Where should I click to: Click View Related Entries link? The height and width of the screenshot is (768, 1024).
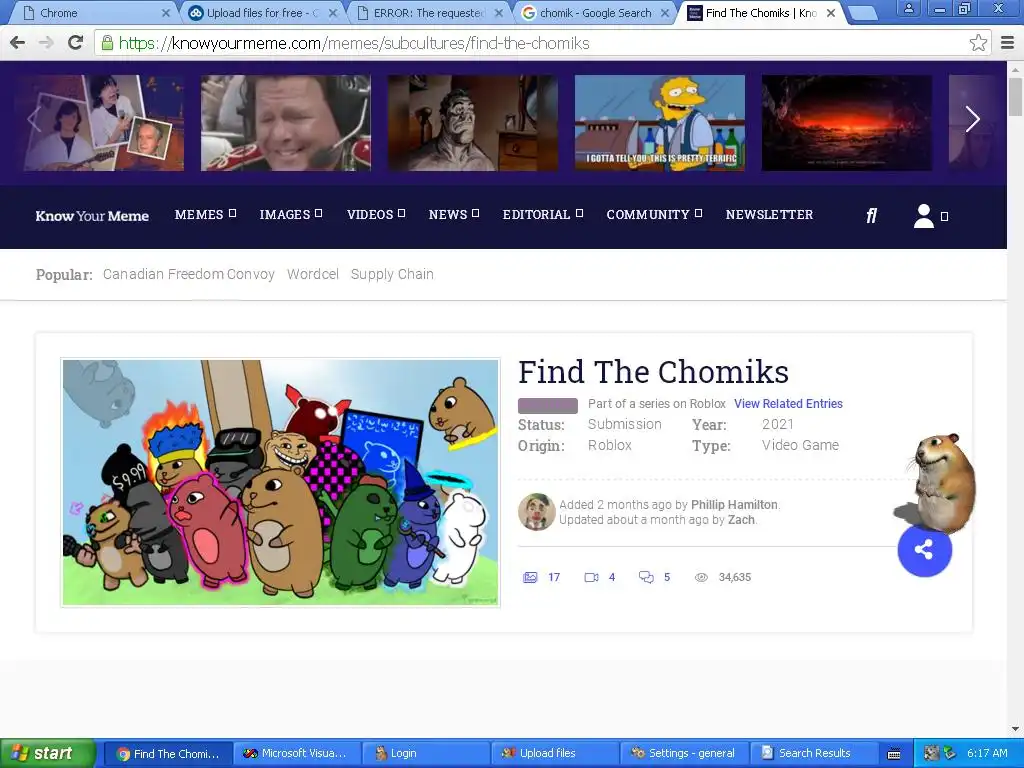coord(788,404)
